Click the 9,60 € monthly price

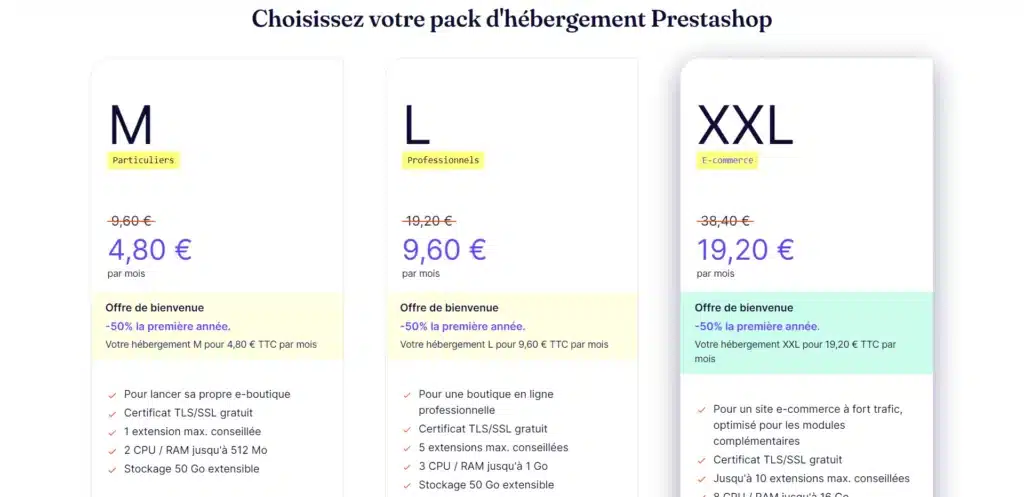pyautogui.click(x=444, y=249)
